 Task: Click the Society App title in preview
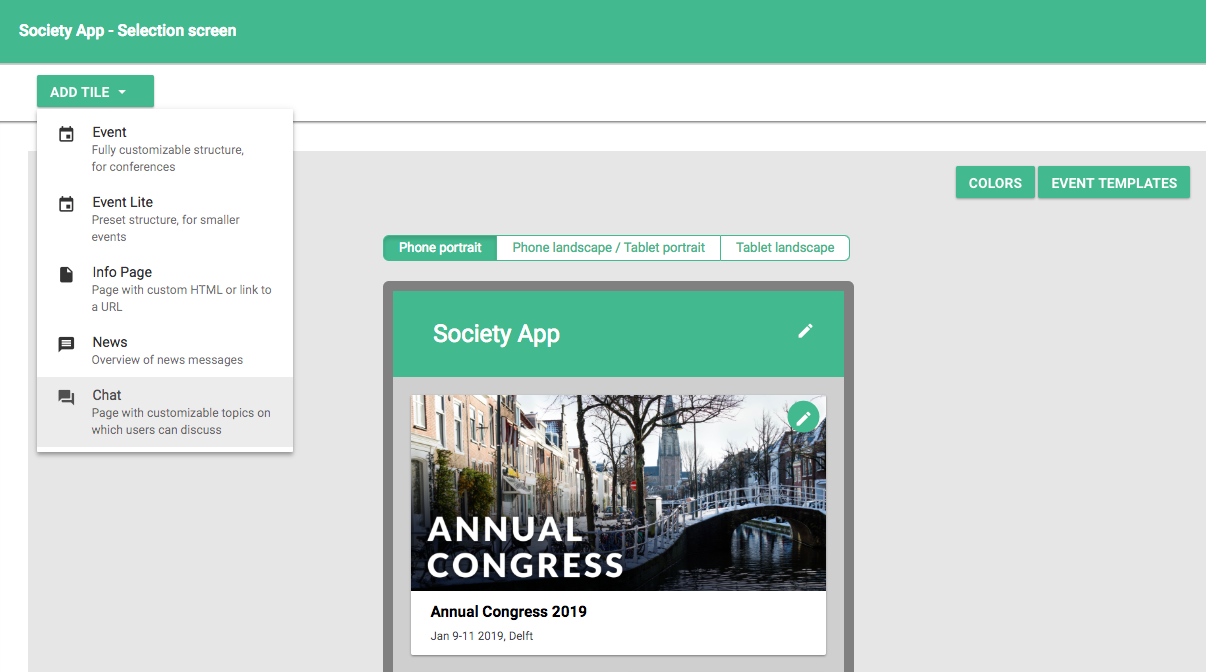click(x=496, y=334)
